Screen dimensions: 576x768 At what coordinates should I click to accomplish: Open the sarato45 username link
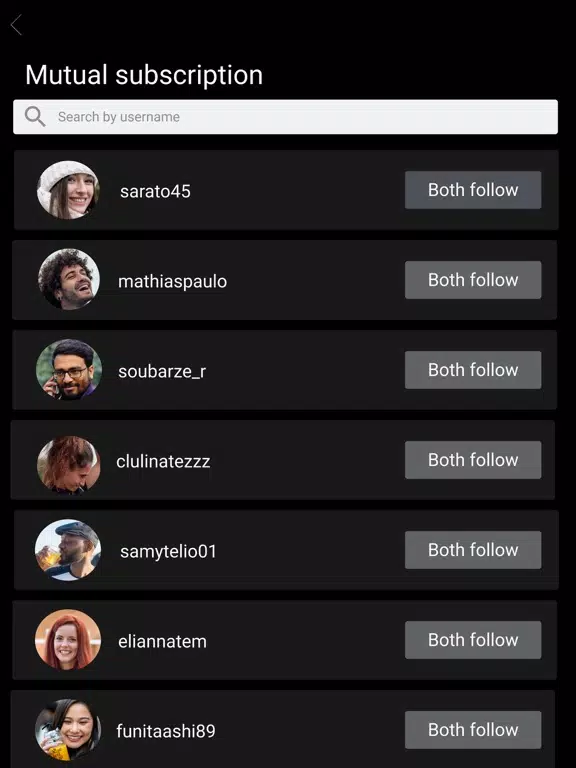(x=155, y=192)
